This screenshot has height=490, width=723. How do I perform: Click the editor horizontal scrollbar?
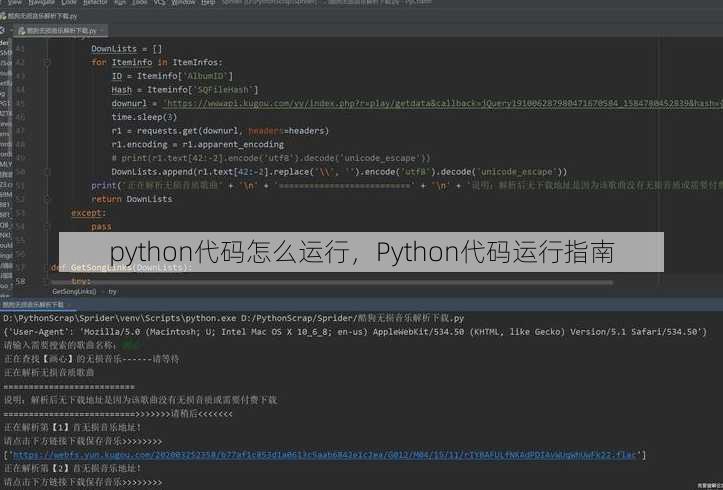coord(332,282)
